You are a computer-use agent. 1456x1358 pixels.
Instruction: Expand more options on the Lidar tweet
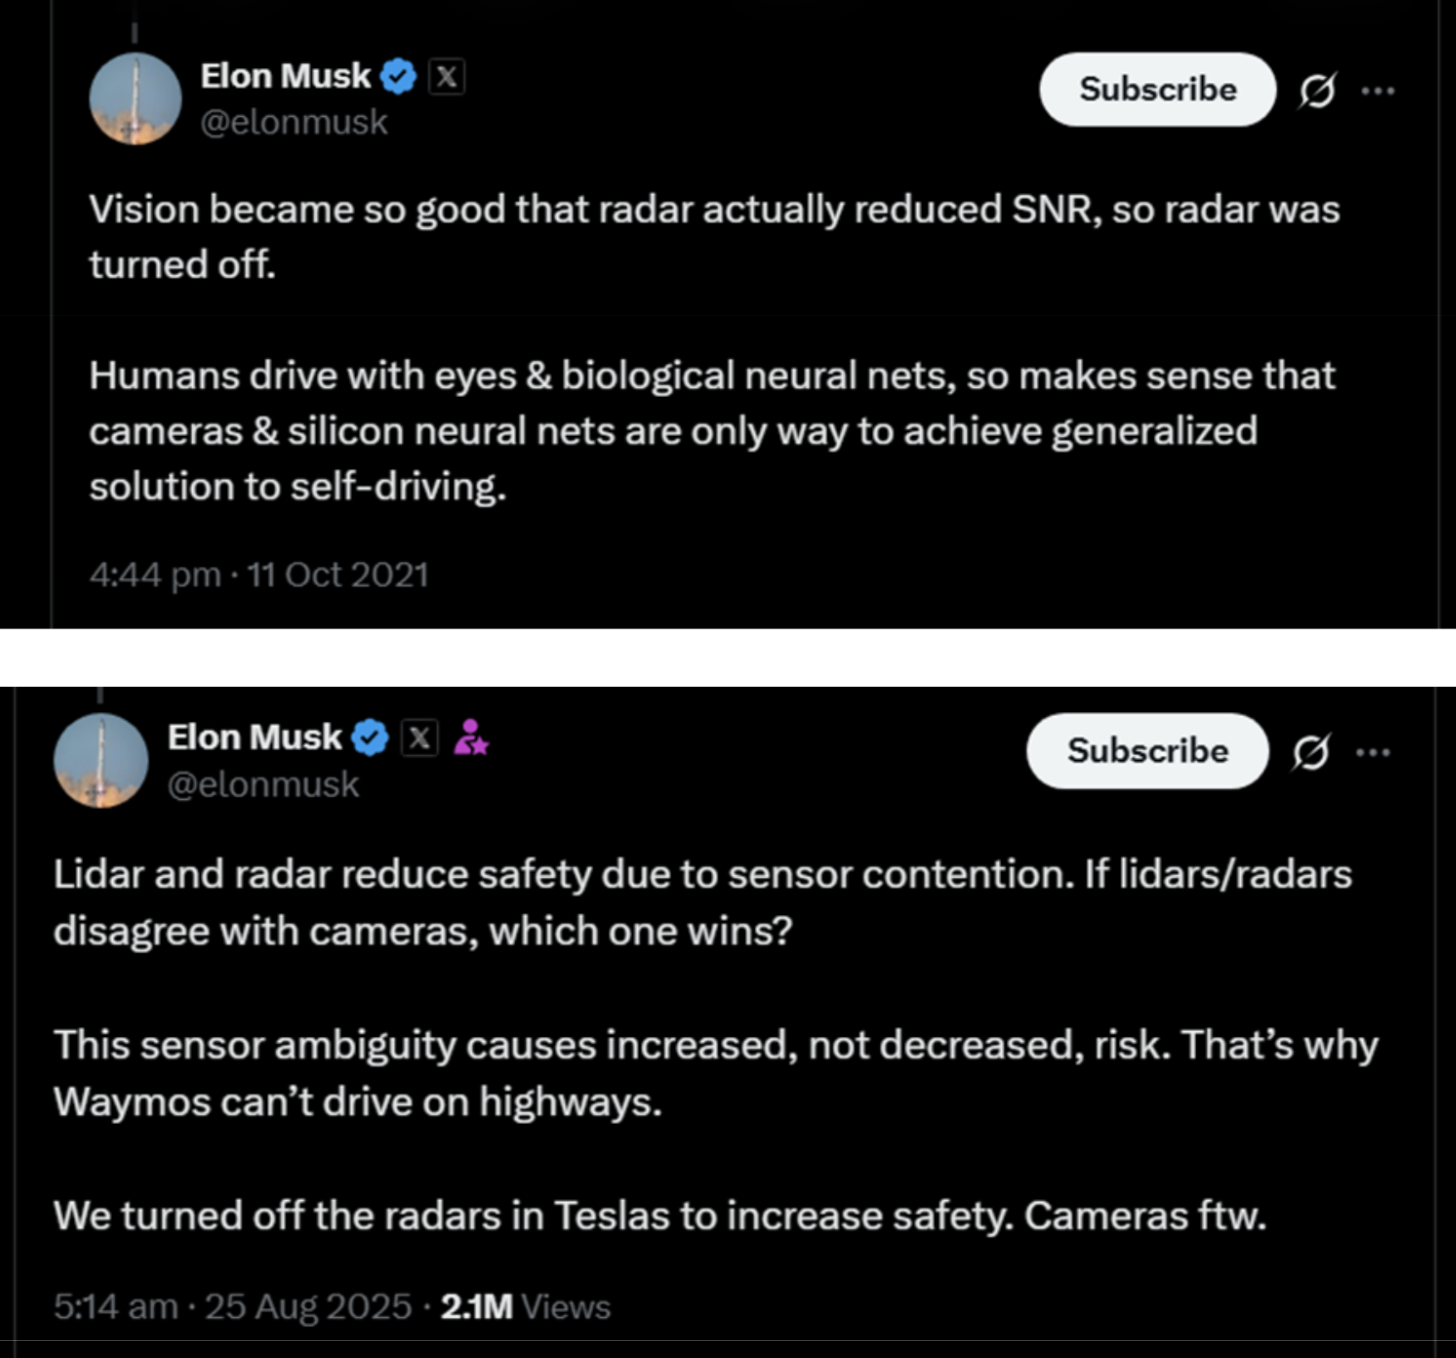coord(1373,752)
